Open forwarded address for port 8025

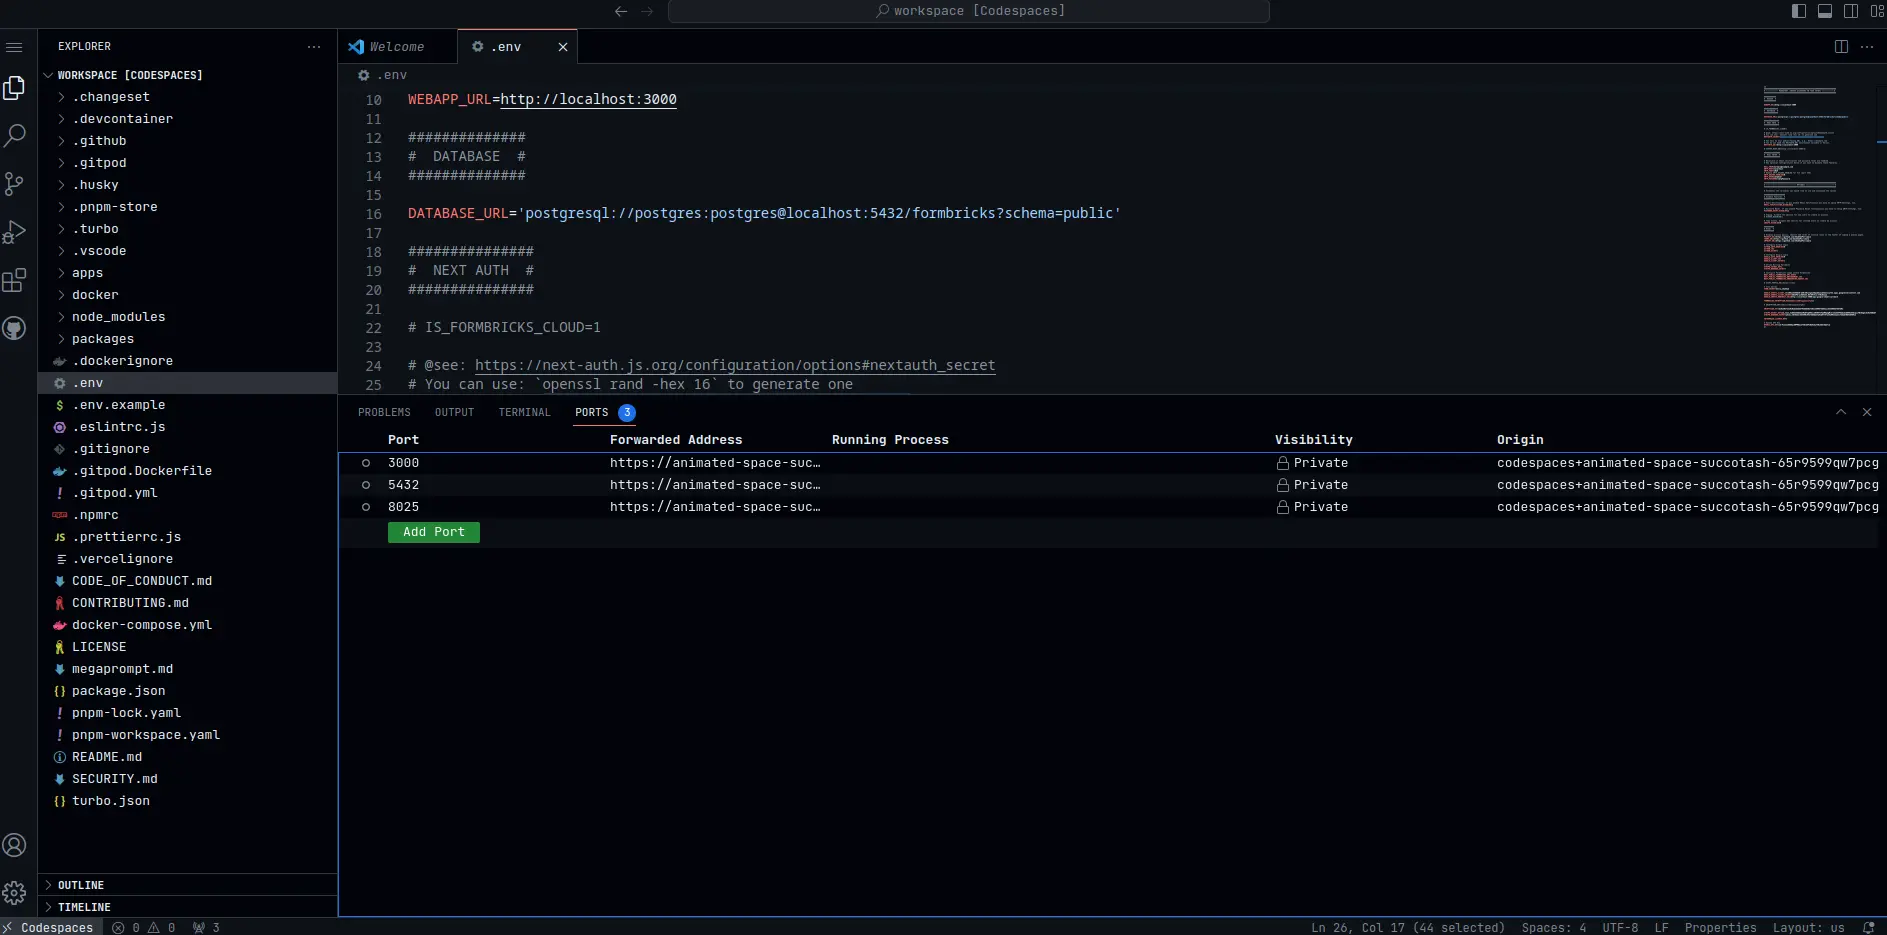pos(715,507)
